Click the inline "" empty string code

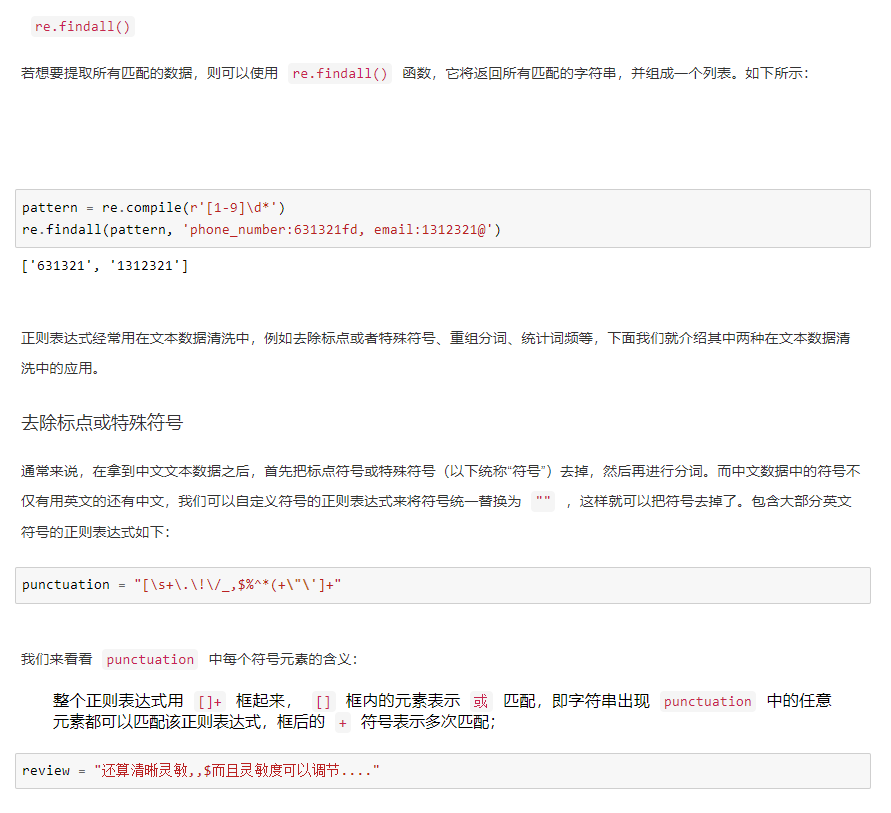(543, 502)
